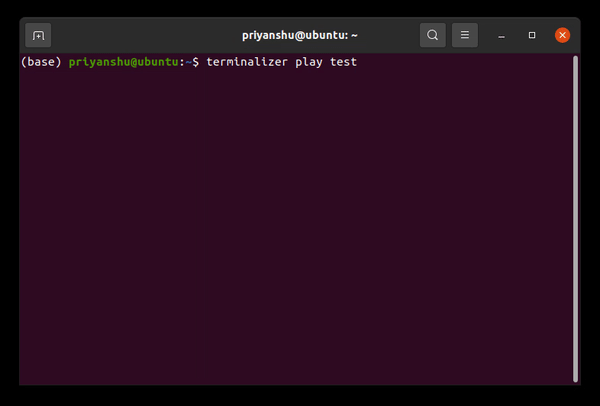Image resolution: width=600 pixels, height=406 pixels.
Task: Maximize the terminal window
Action: click(532, 35)
